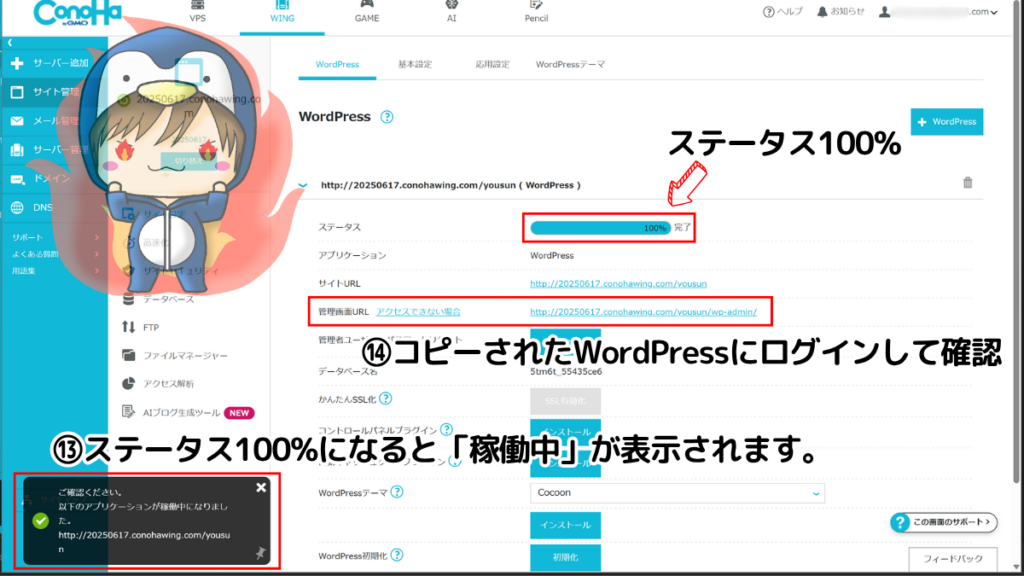1024x576 pixels.
Task: Open この画面のサポート help bubble
Action: click(x=944, y=522)
